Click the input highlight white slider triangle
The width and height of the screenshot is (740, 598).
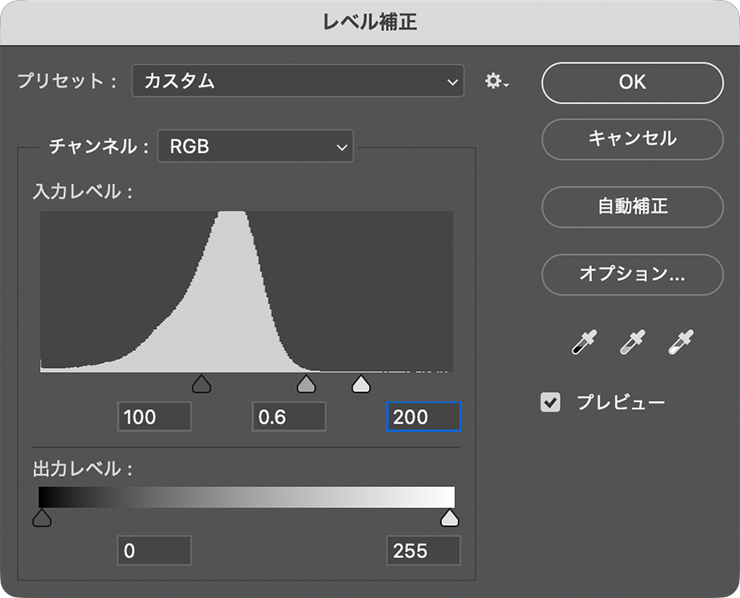click(361, 384)
